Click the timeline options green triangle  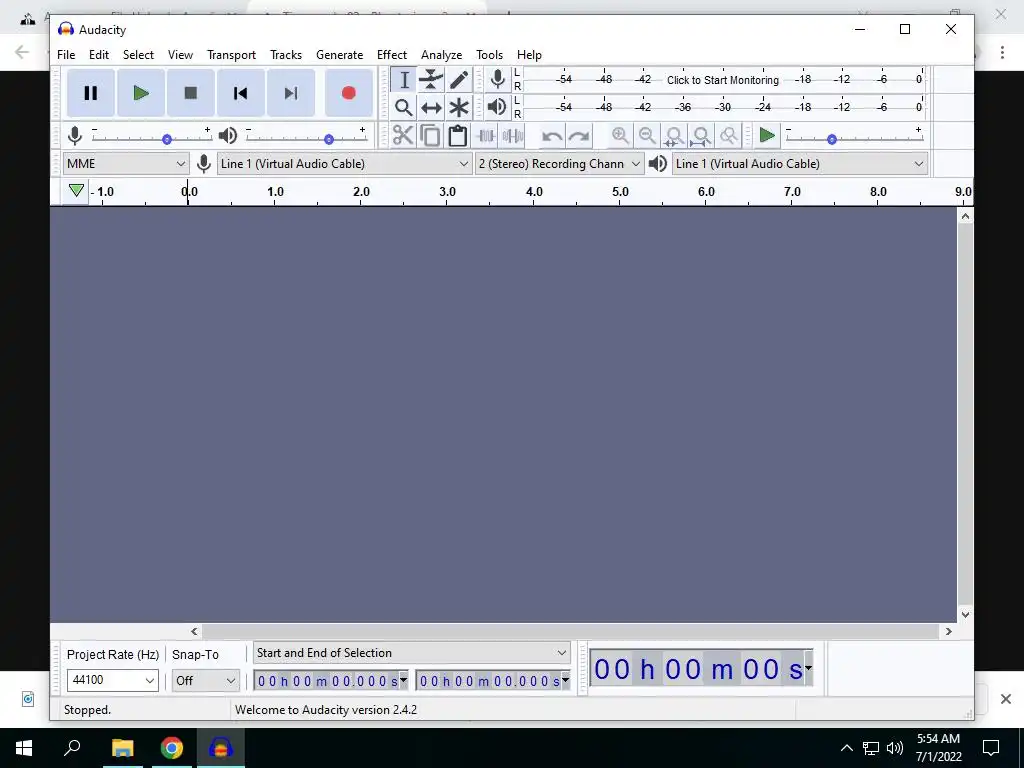pos(76,191)
